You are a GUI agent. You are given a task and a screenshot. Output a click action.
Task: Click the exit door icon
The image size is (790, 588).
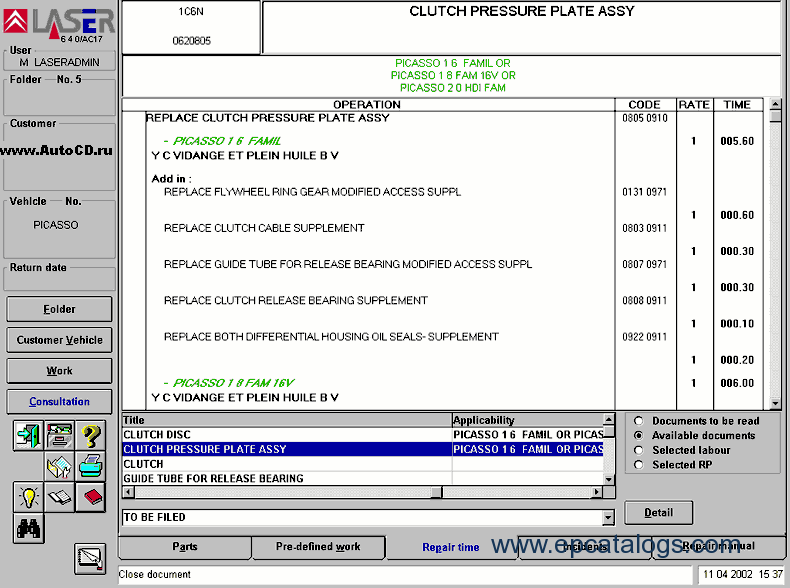(29, 436)
